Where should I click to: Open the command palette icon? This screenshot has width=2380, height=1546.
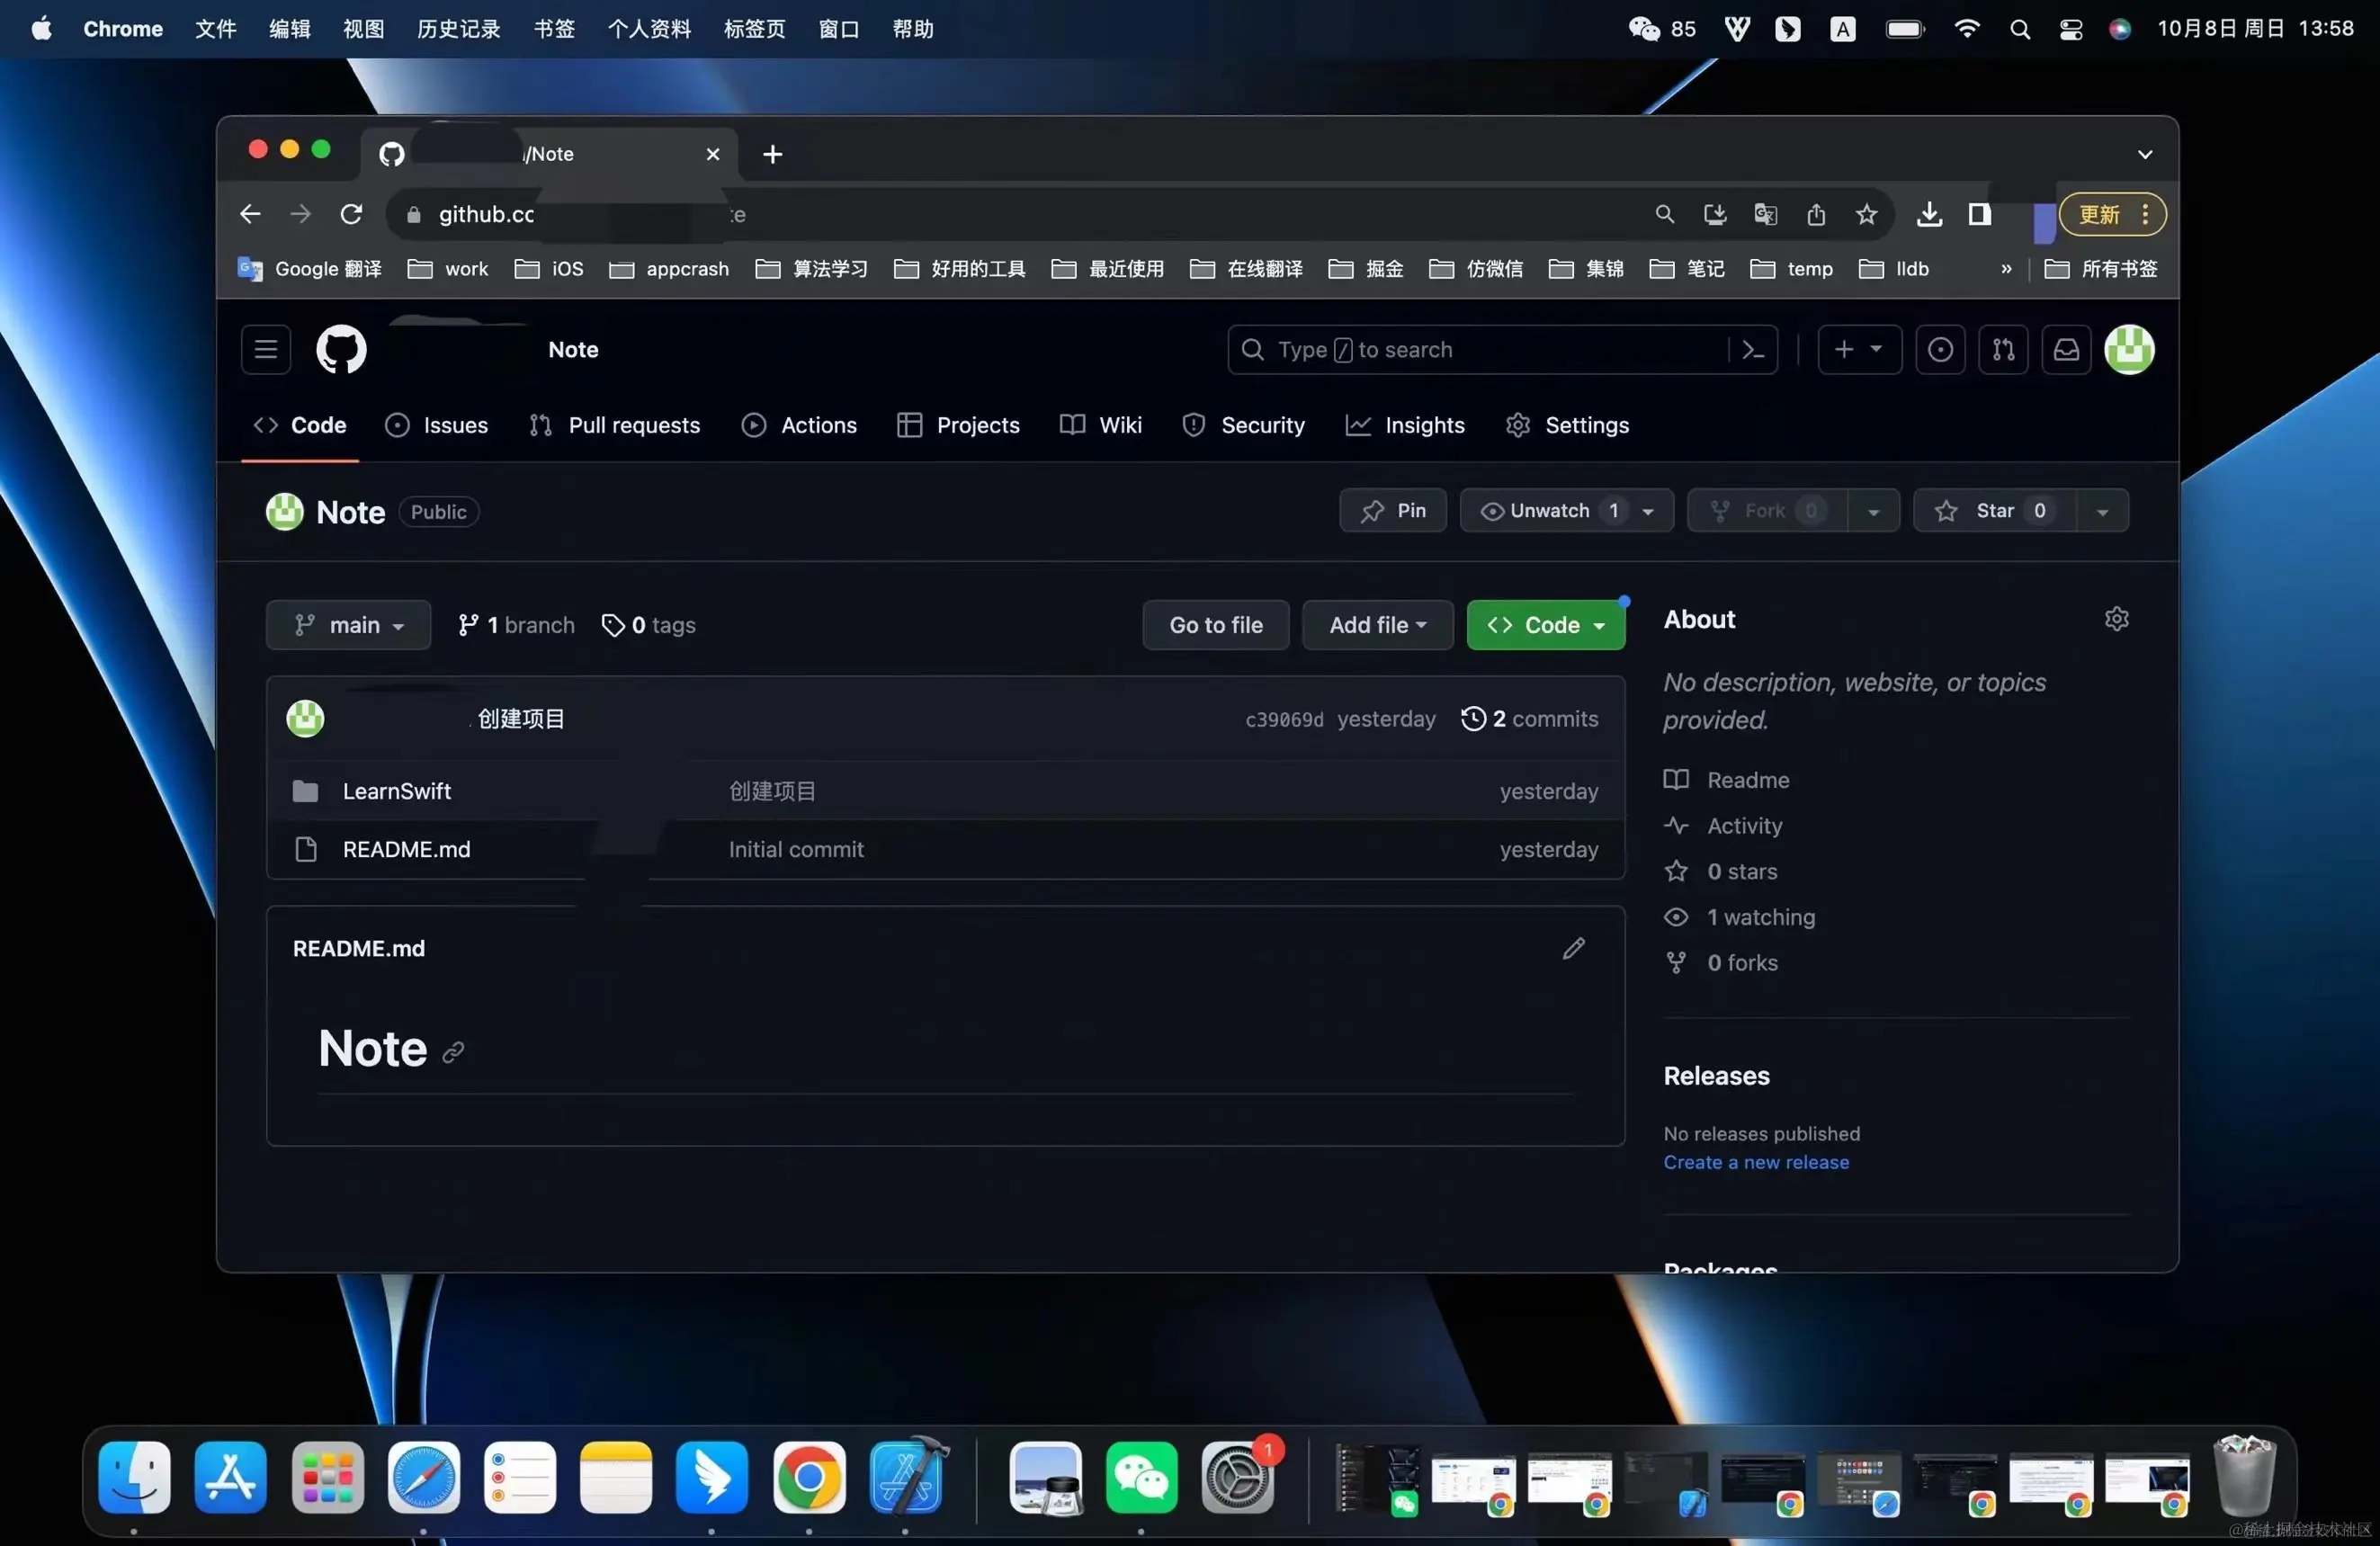pos(1753,349)
